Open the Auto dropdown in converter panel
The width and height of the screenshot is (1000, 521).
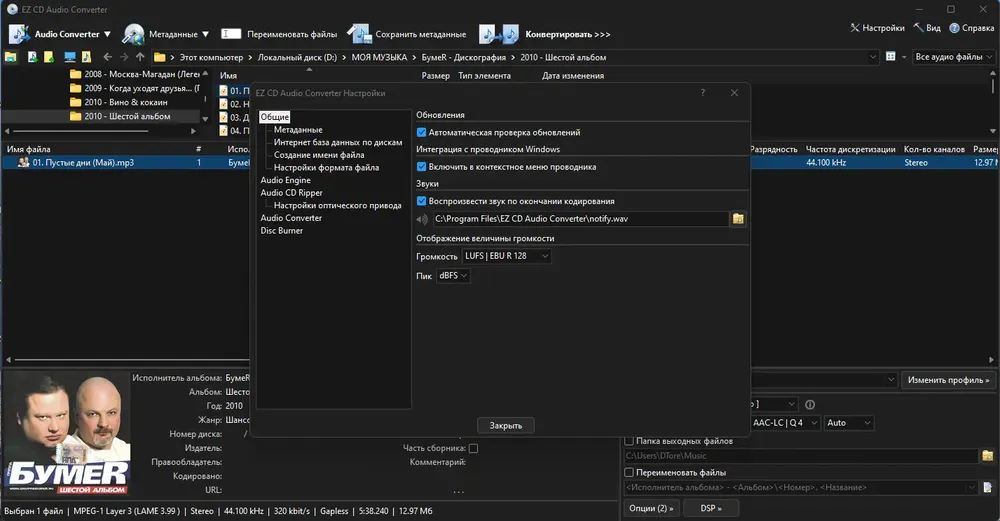point(848,423)
